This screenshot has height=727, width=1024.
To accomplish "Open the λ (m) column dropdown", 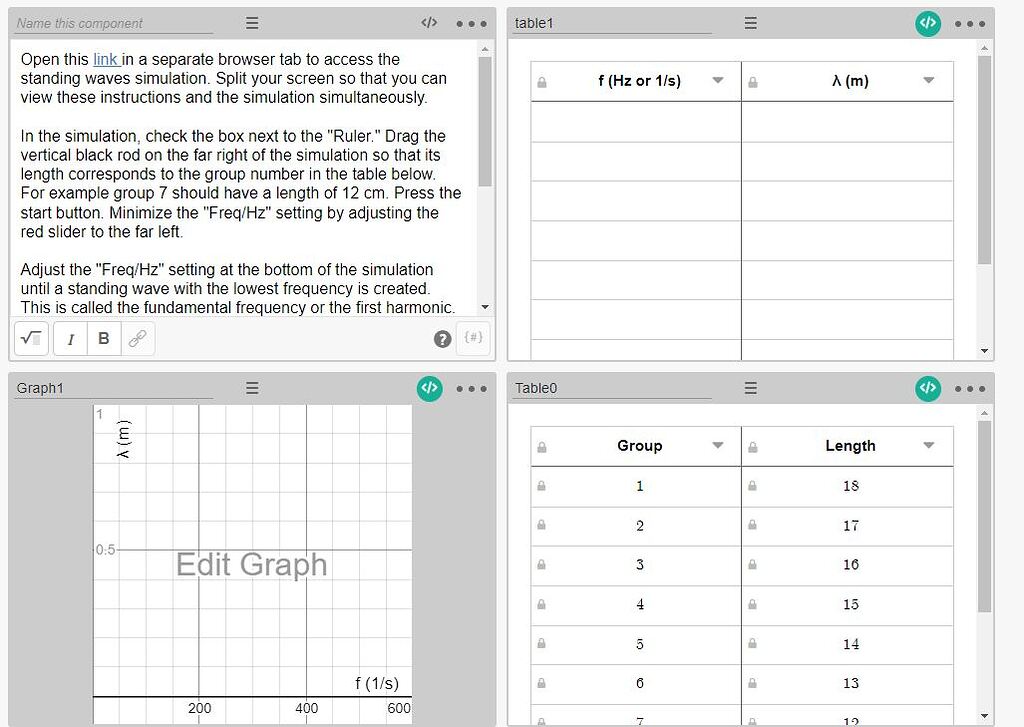I will pos(928,81).
